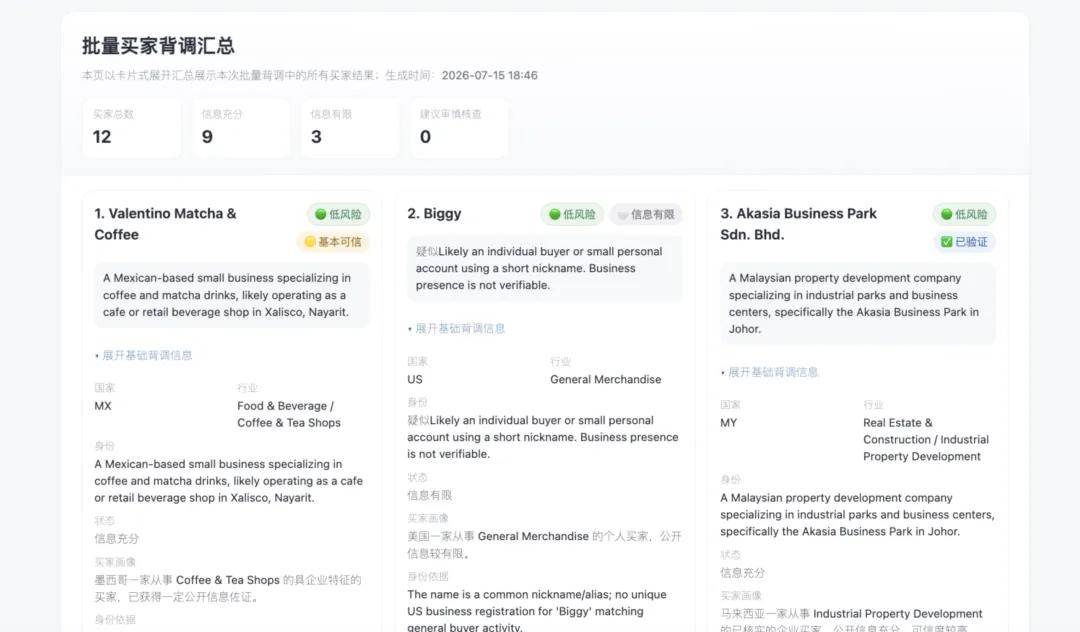Click the timestamp 2026-07-15 18:46
This screenshot has width=1080, height=632.
coord(490,75)
